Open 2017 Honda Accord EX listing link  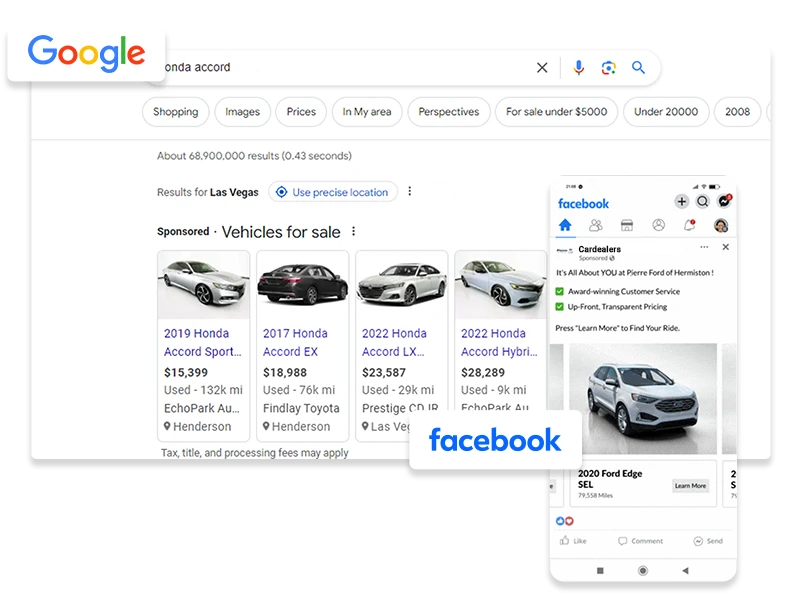(295, 342)
